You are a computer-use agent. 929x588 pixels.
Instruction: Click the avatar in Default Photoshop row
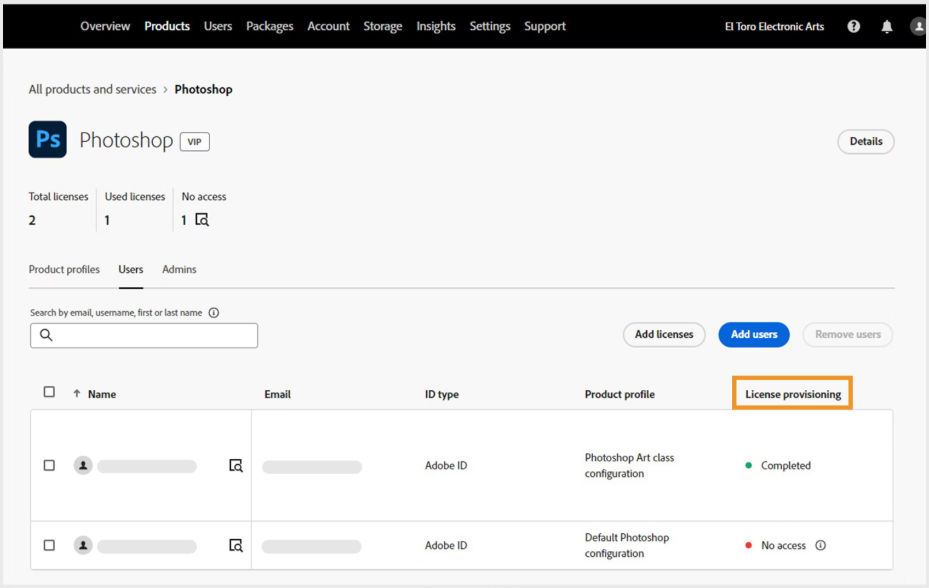83,545
